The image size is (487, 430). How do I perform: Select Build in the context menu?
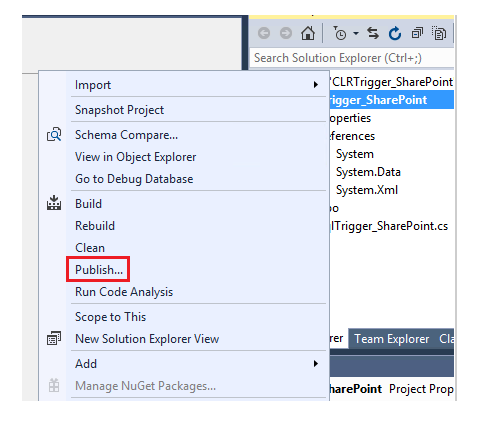coord(88,204)
